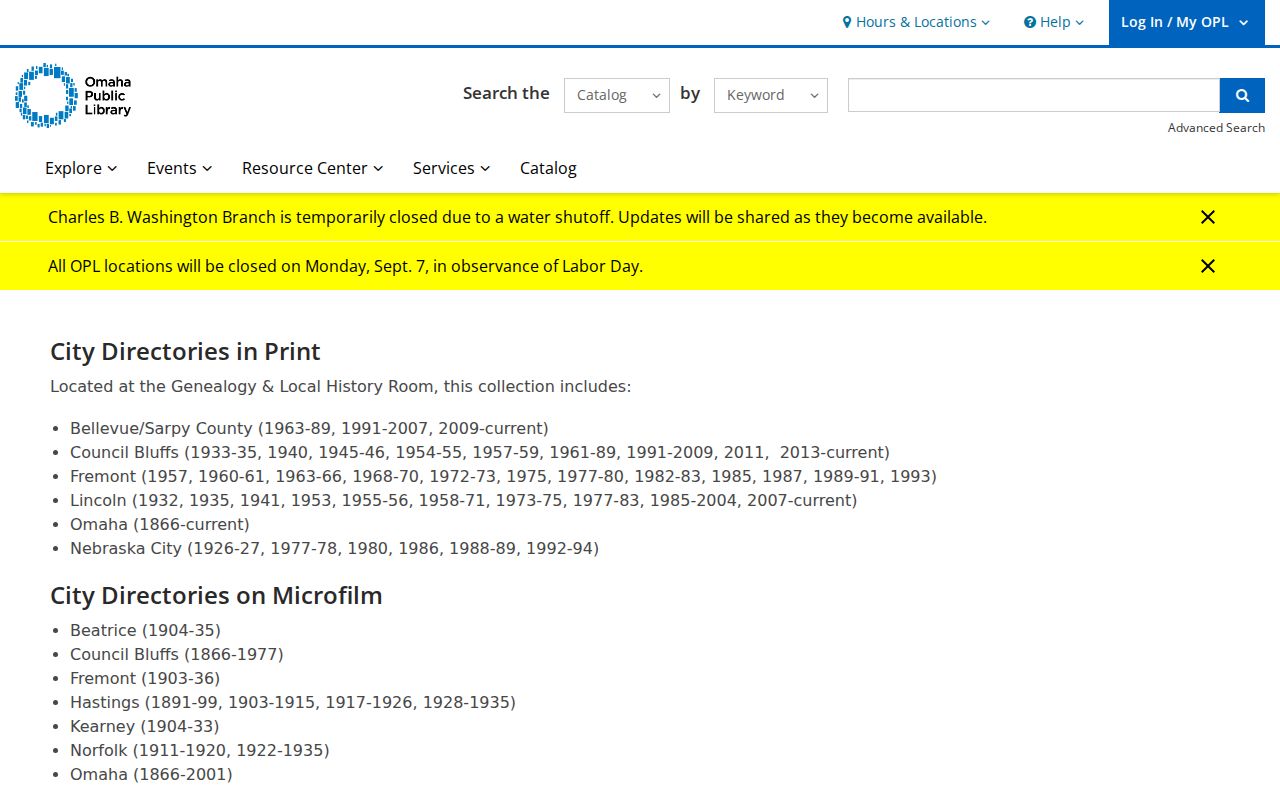Expand the Log In / My OPL menu

pos(1186,22)
